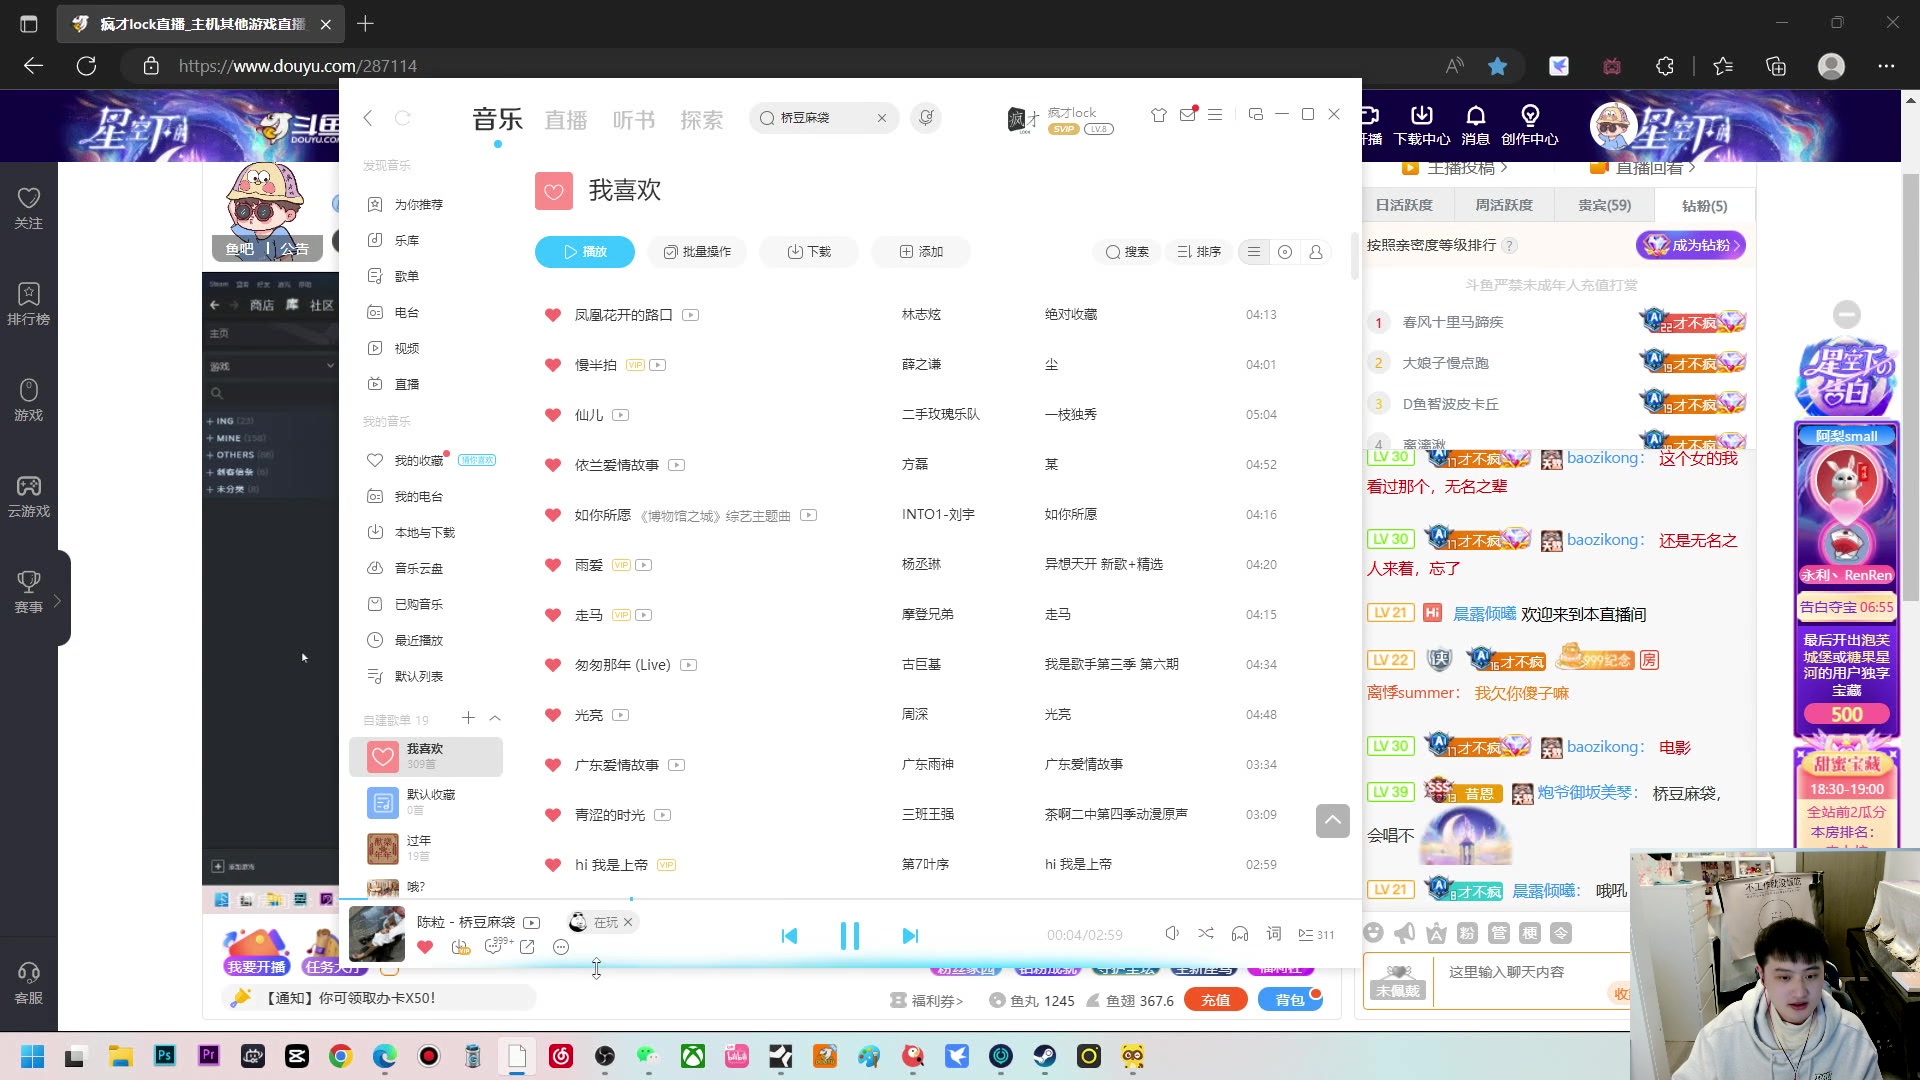The width and height of the screenshot is (1920, 1080).
Task: Switch song list to album view
Action: coord(1285,252)
